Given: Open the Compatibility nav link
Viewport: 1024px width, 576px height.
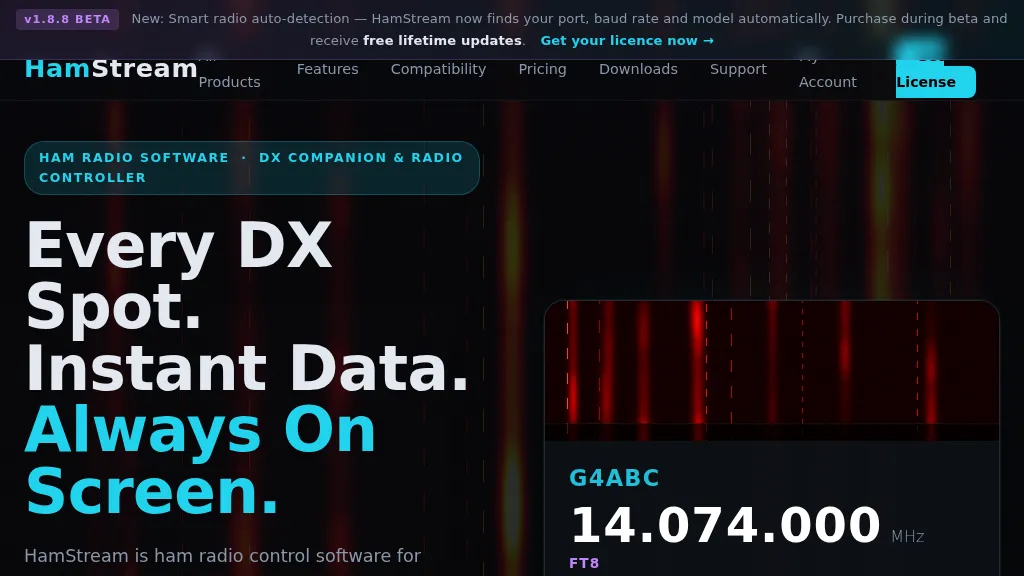Looking at the screenshot, I should [438, 69].
